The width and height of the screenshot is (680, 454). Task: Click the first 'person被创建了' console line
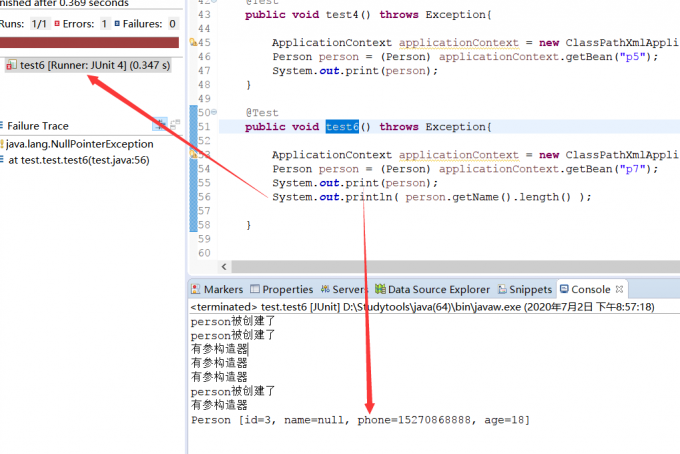233,321
